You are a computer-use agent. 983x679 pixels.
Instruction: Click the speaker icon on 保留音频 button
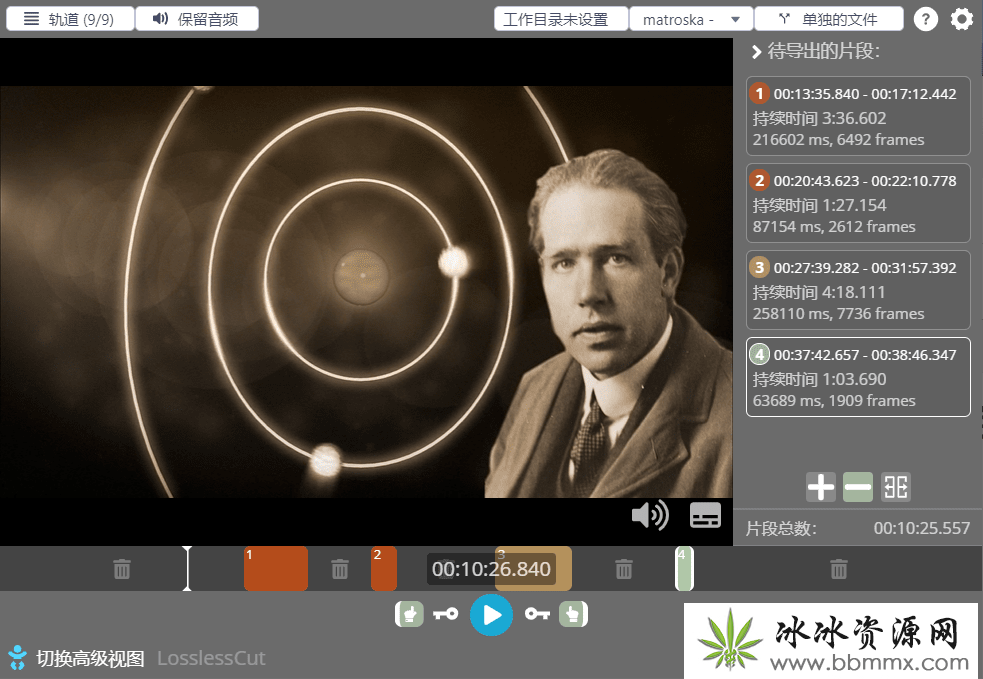160,19
